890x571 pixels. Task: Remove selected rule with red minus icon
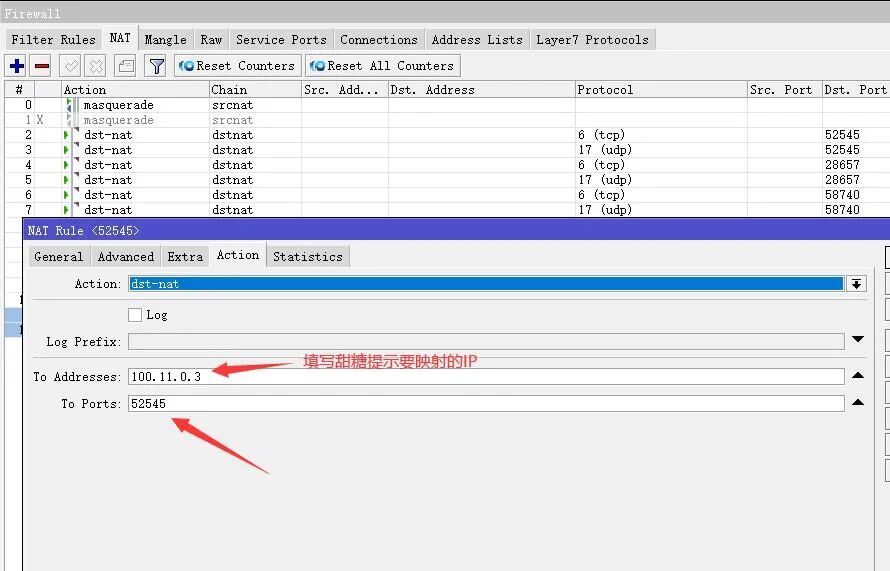click(42, 66)
